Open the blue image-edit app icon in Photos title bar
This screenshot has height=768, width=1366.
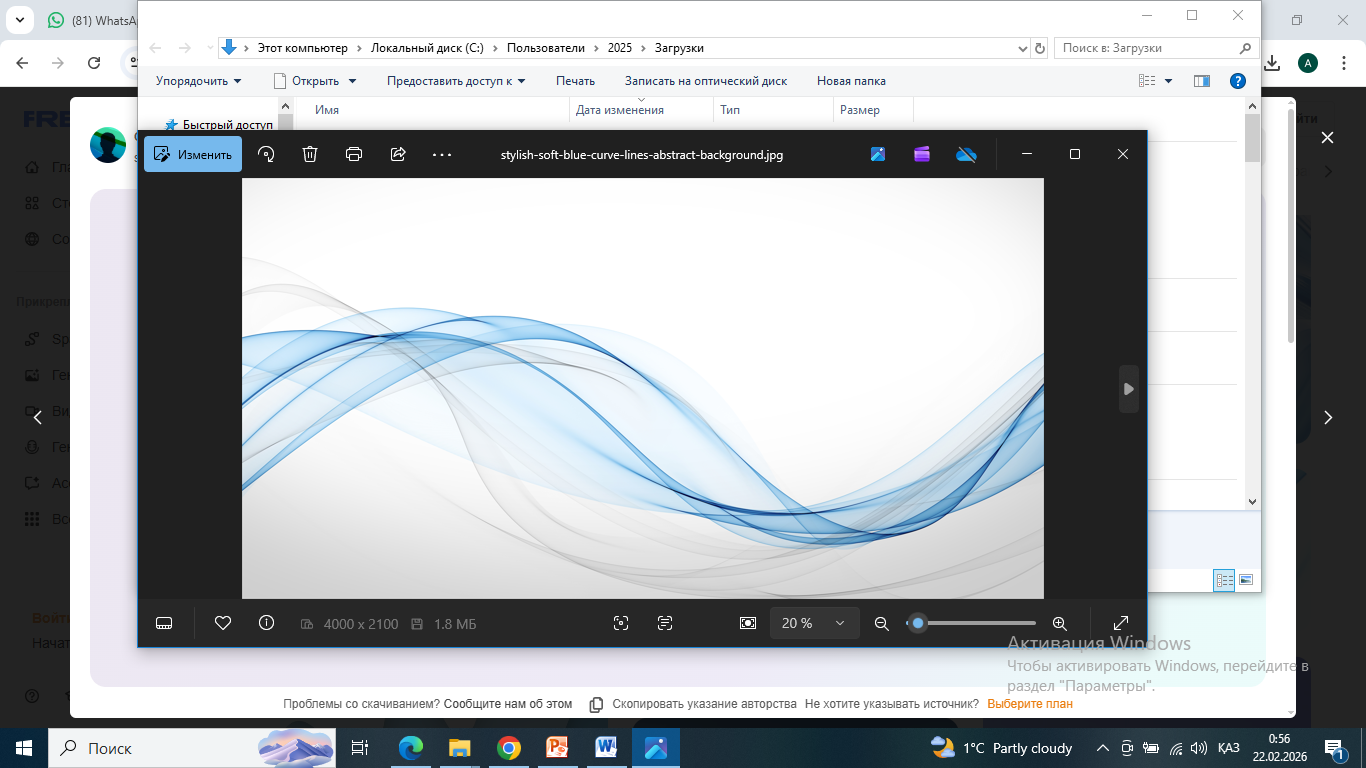(878, 154)
